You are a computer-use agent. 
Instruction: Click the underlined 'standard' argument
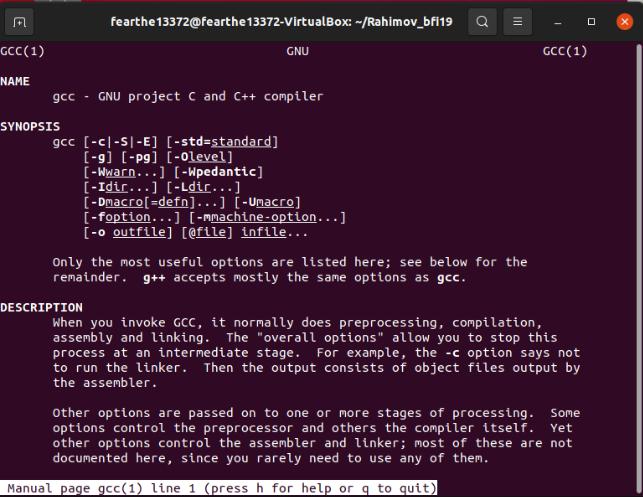click(x=241, y=141)
